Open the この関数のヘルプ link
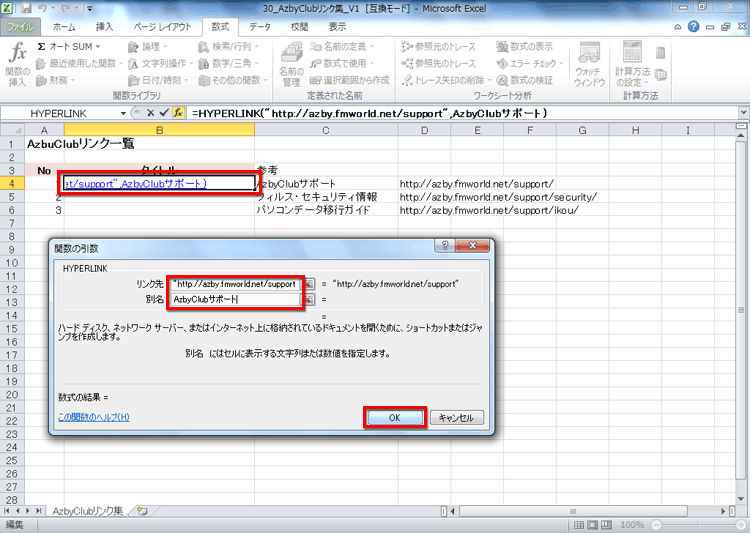The image size is (750, 533). pyautogui.click(x=94, y=417)
